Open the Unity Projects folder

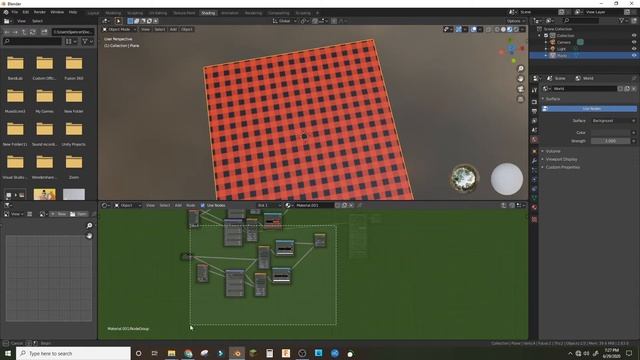[x=74, y=133]
